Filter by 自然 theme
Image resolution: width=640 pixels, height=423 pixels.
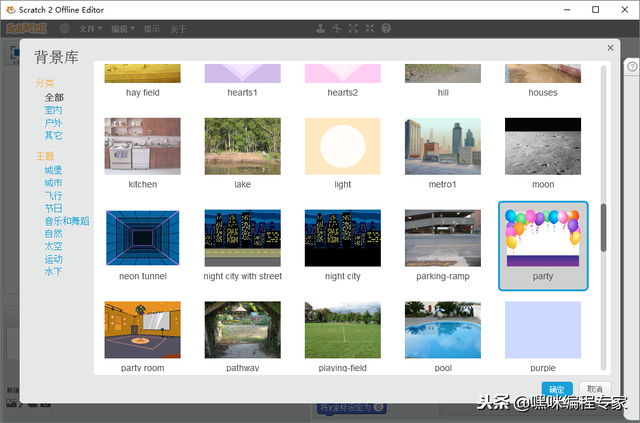(x=53, y=234)
